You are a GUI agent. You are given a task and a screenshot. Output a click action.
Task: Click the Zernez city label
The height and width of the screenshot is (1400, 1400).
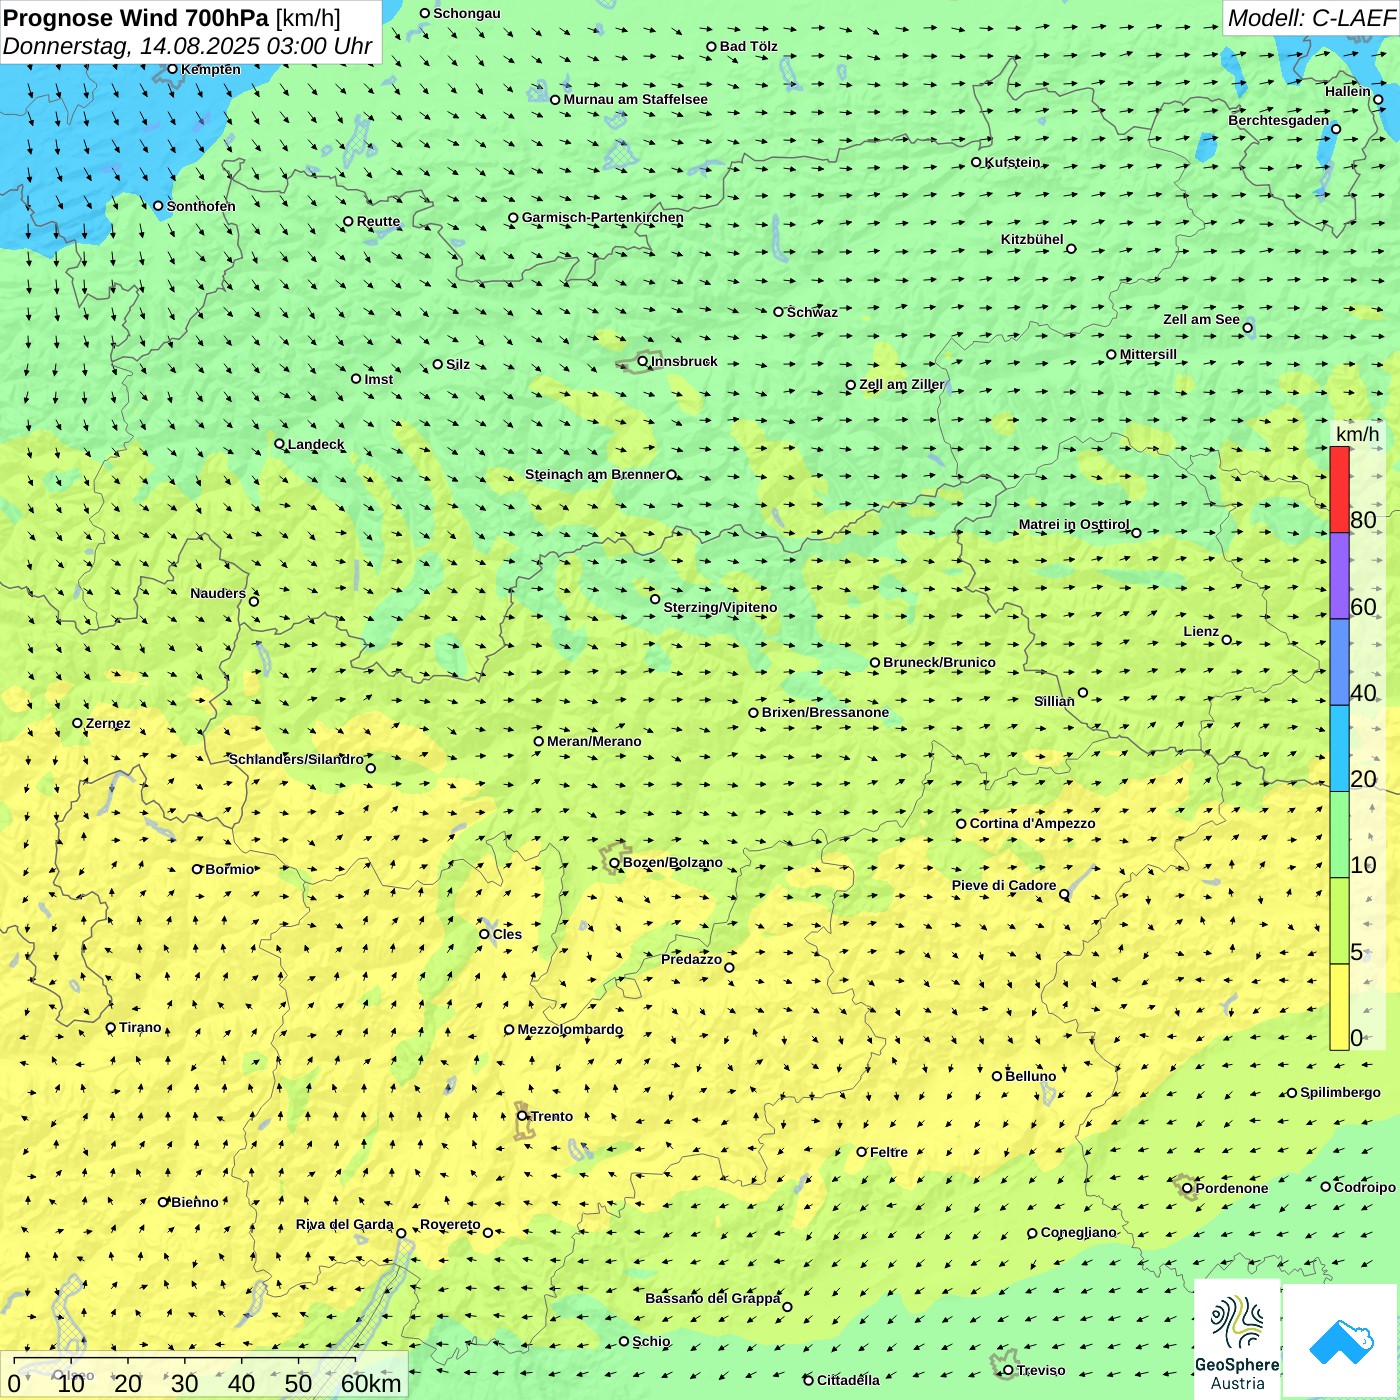[x=108, y=723]
